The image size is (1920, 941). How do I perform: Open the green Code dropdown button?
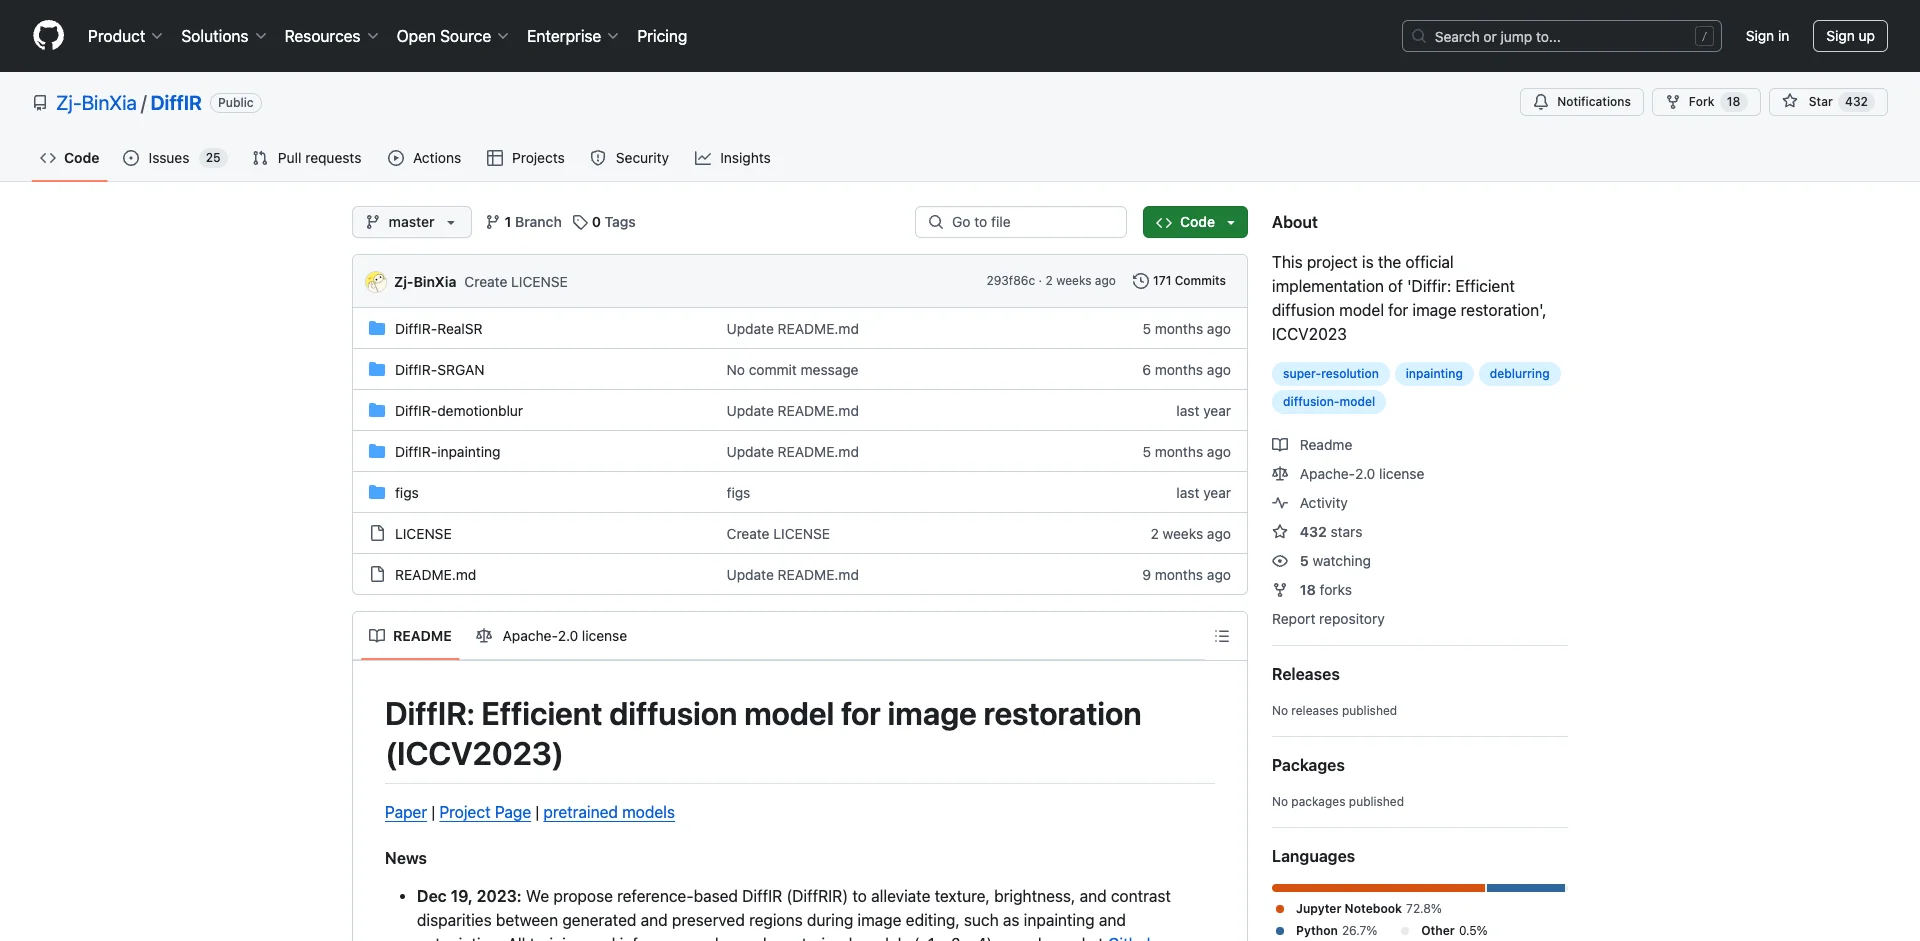tap(1195, 222)
